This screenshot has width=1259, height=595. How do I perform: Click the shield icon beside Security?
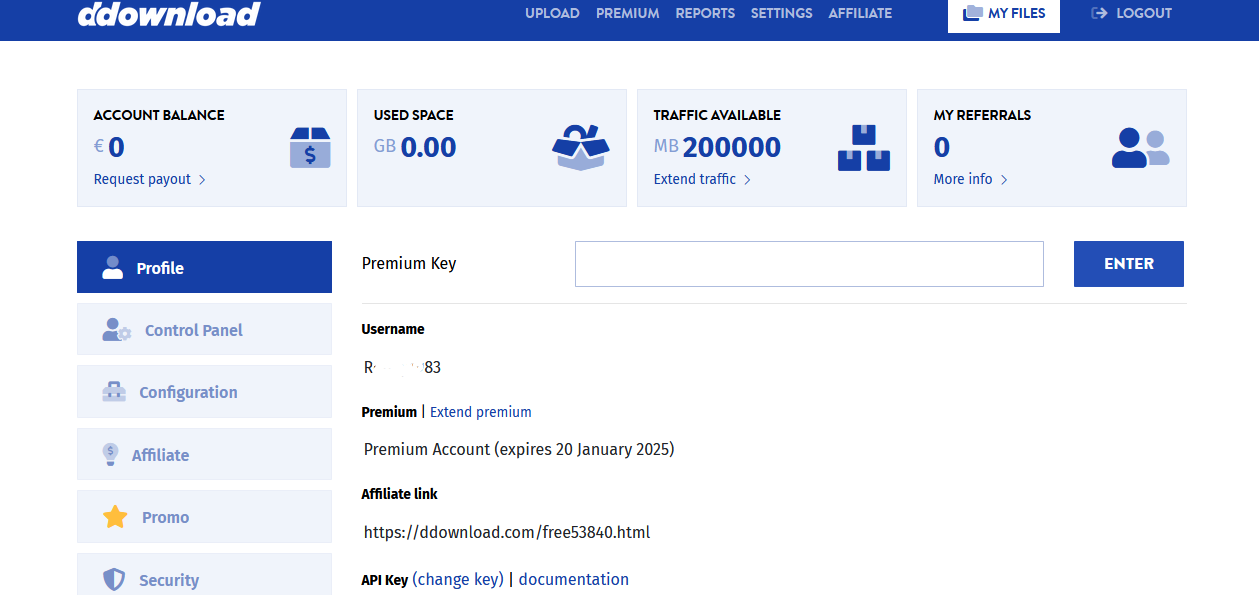point(114,580)
